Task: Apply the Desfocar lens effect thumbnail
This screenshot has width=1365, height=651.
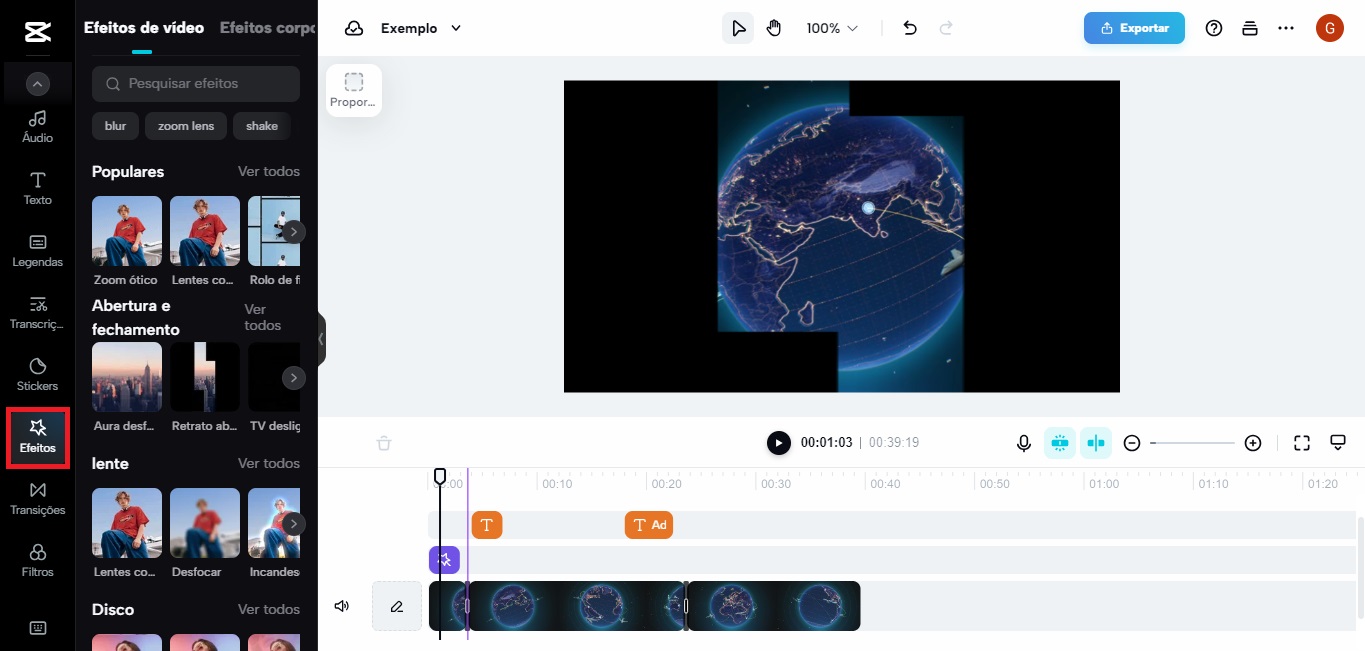Action: point(205,523)
